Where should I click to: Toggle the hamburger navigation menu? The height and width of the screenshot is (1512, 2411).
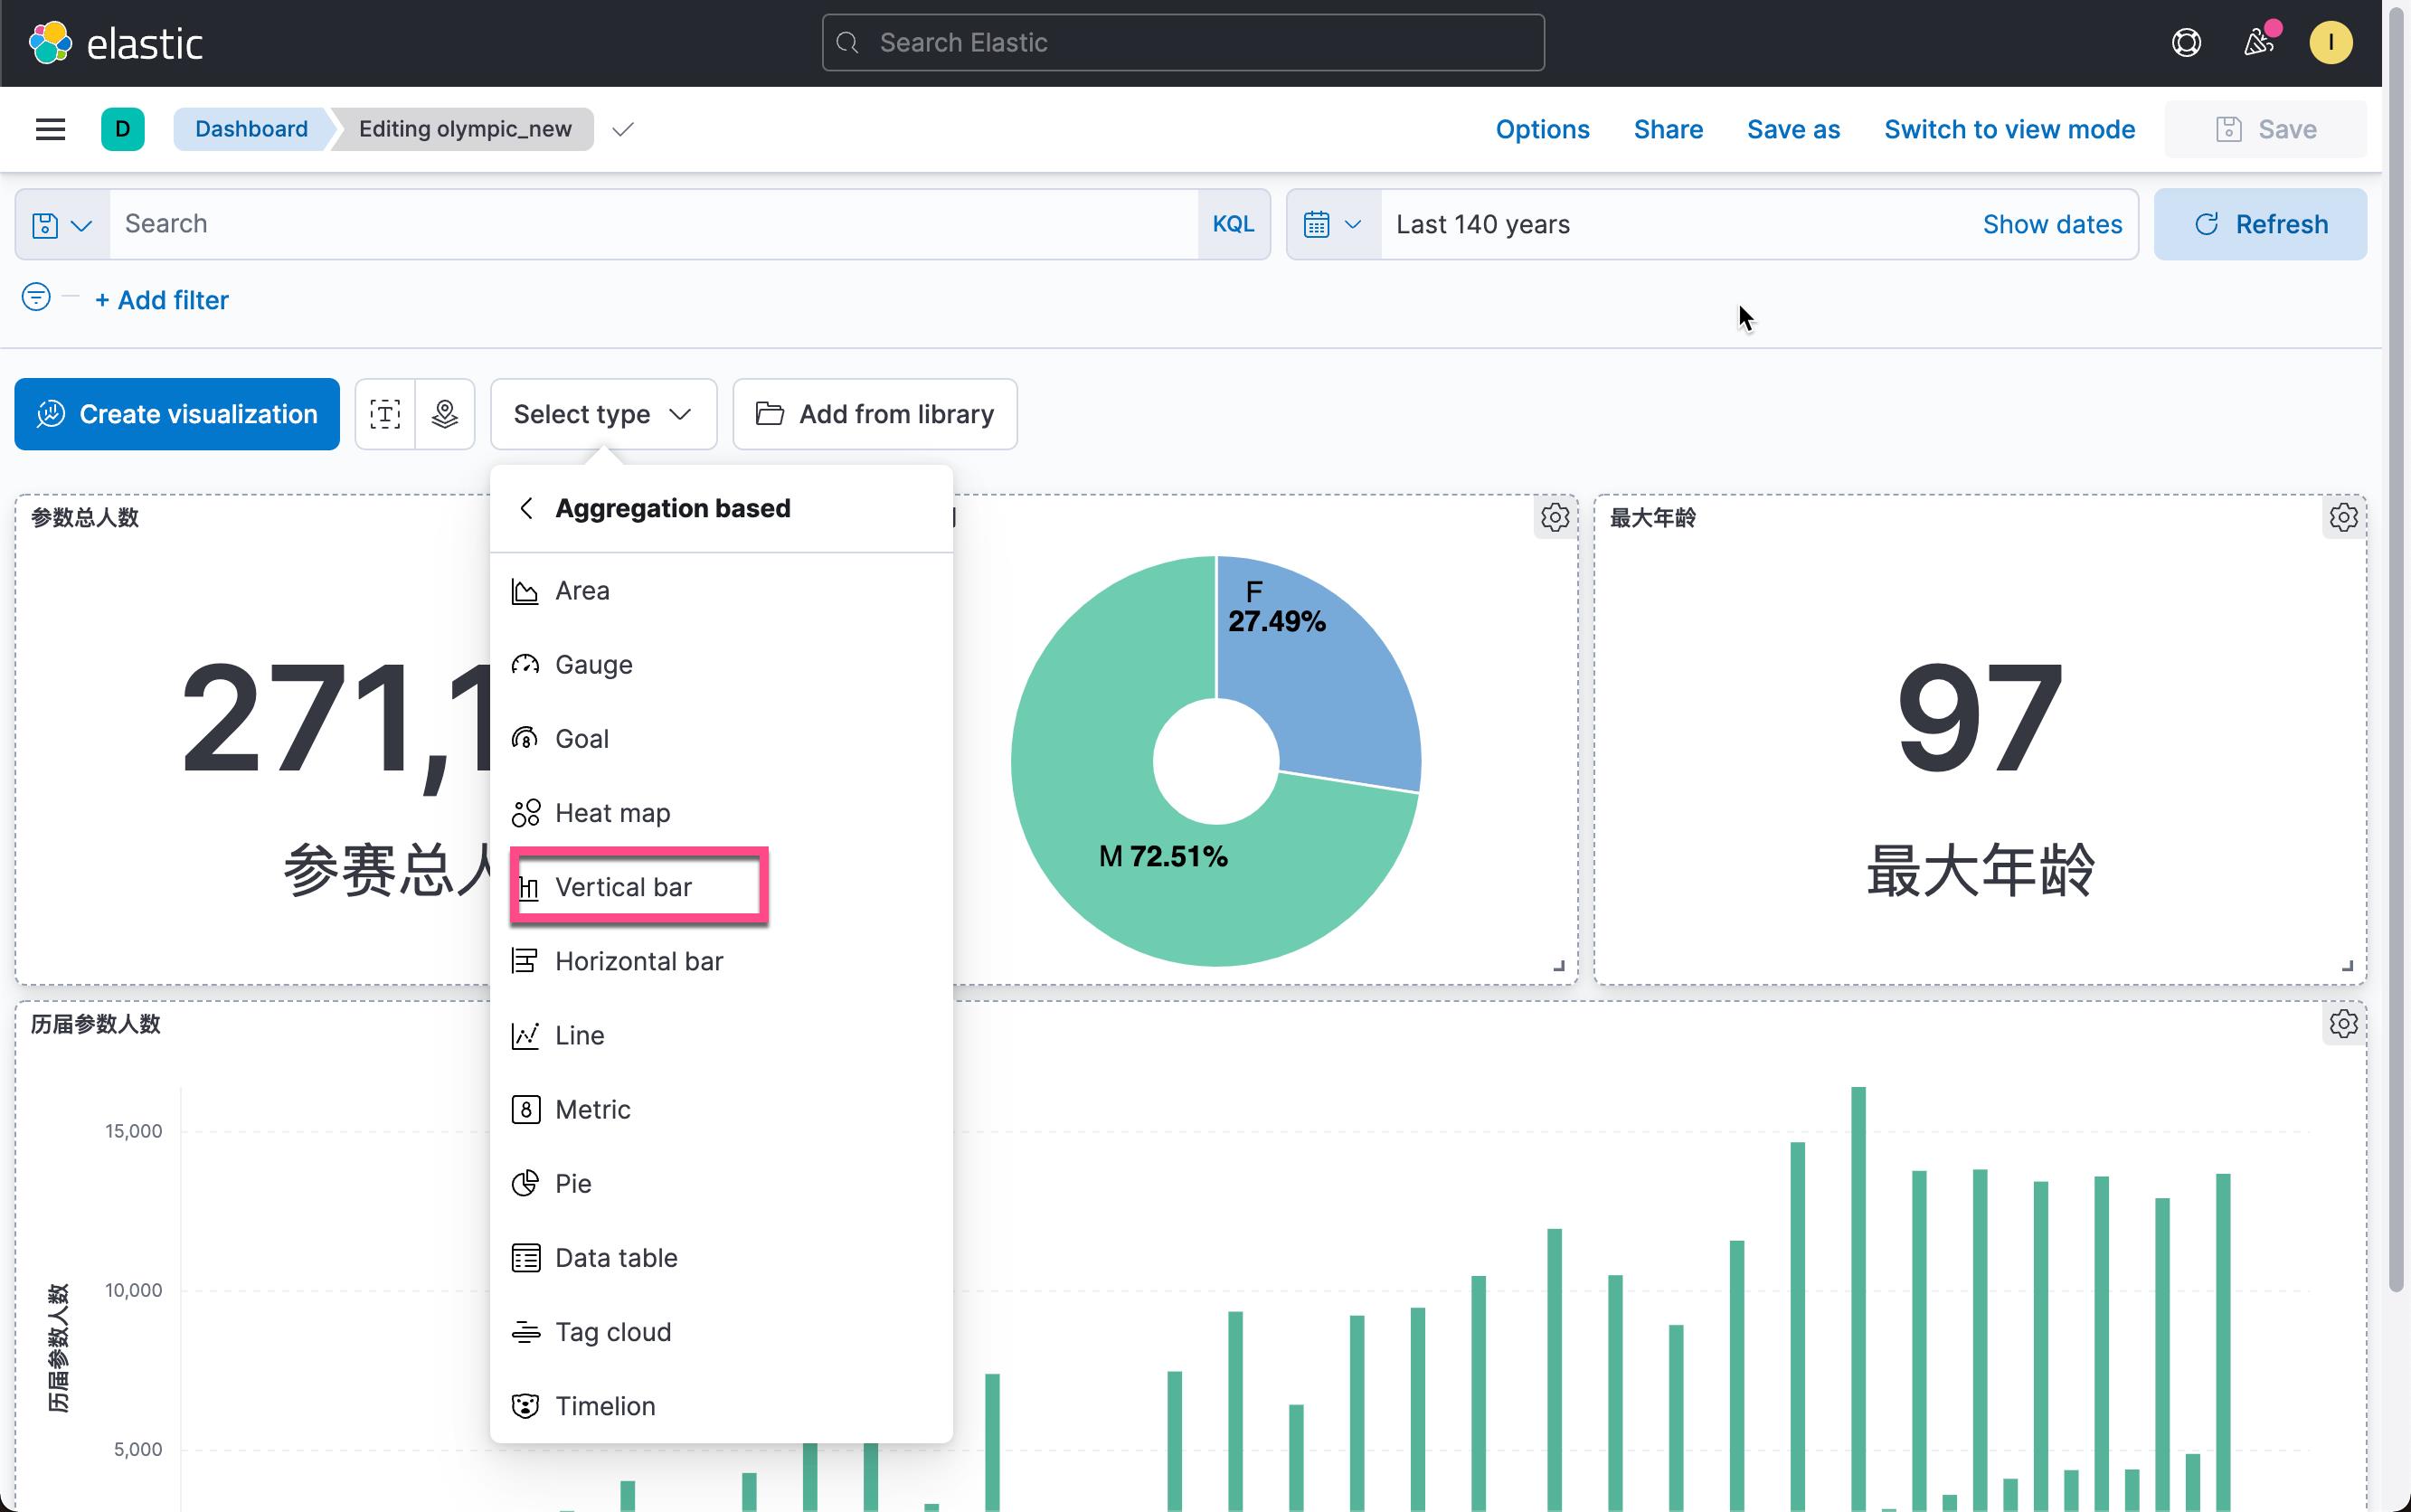[x=50, y=129]
